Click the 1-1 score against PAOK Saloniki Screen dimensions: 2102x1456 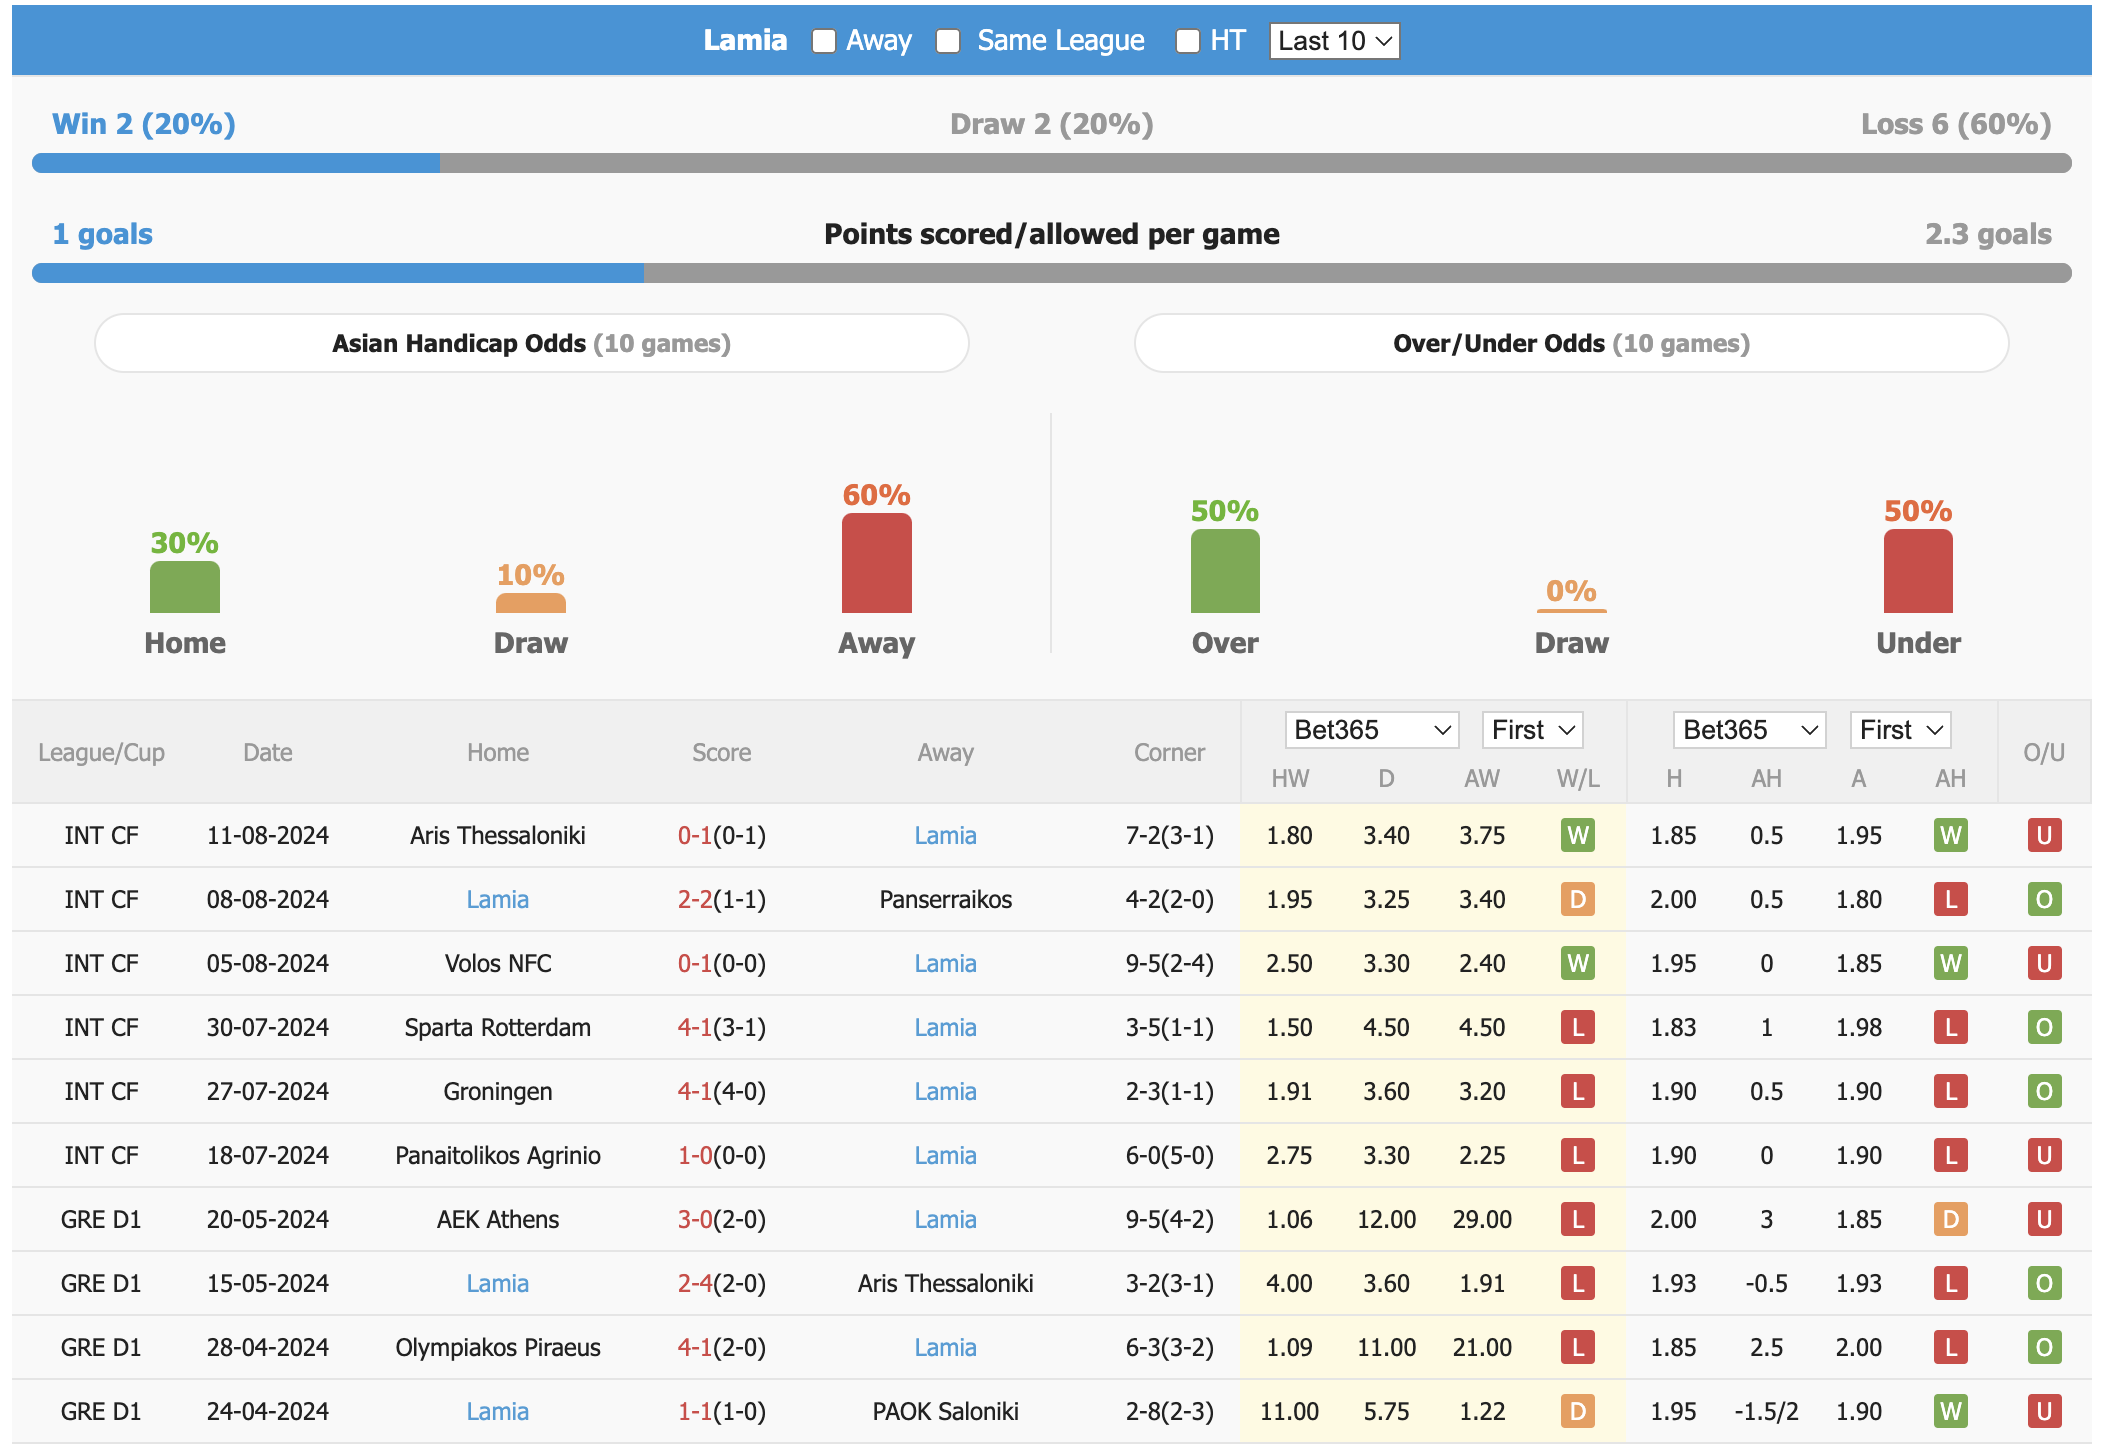click(x=695, y=1411)
